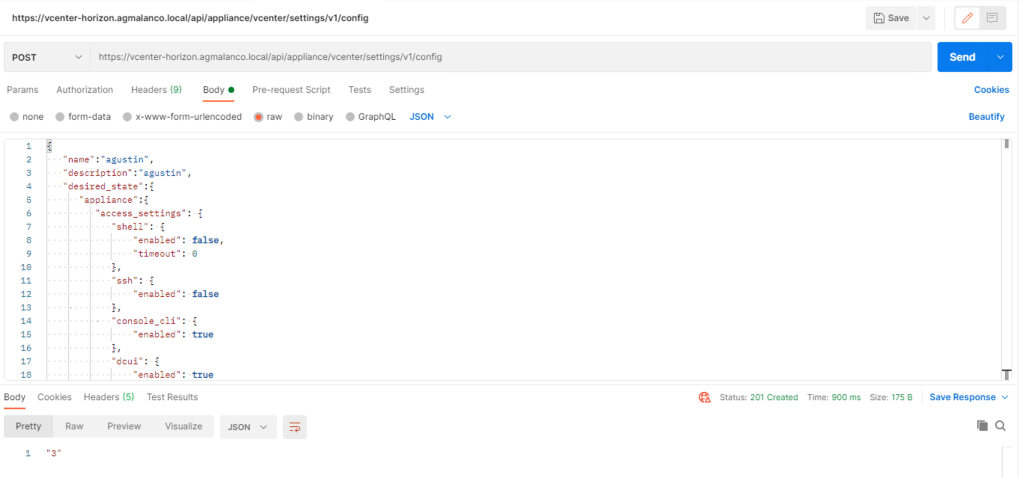
Task: Click the "description":"agustin" line
Action: click(x=127, y=173)
